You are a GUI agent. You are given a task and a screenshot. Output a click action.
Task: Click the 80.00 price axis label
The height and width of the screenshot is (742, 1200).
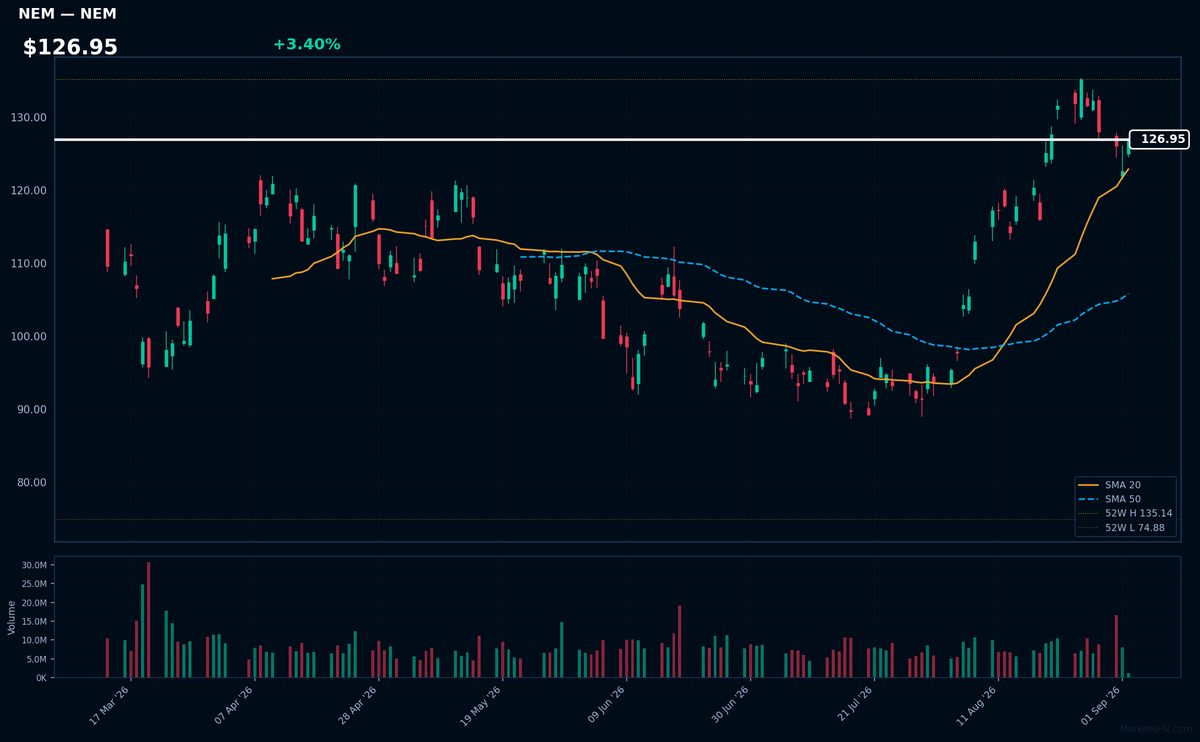coord(34,483)
